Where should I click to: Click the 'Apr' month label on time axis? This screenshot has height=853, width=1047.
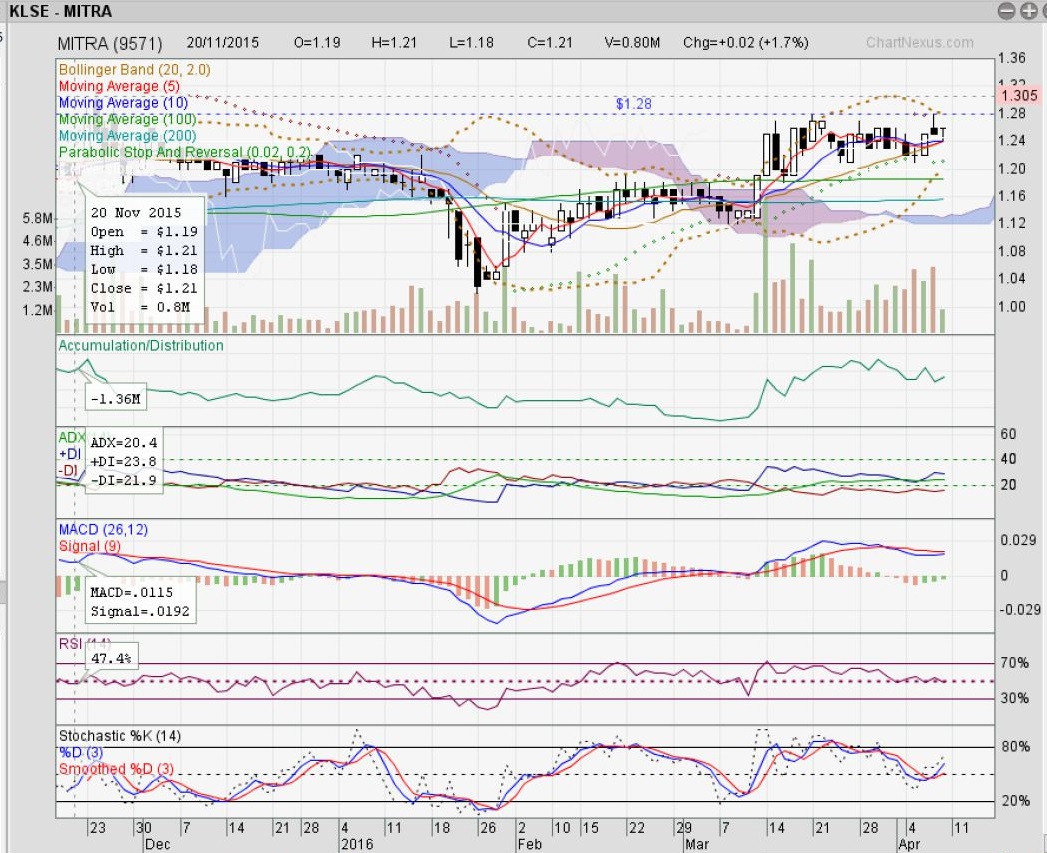coord(909,844)
